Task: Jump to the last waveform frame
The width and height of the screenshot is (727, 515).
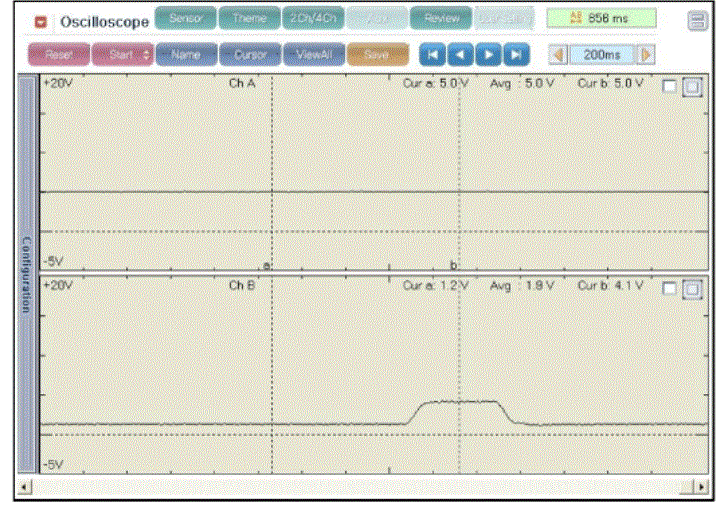Action: 516,54
